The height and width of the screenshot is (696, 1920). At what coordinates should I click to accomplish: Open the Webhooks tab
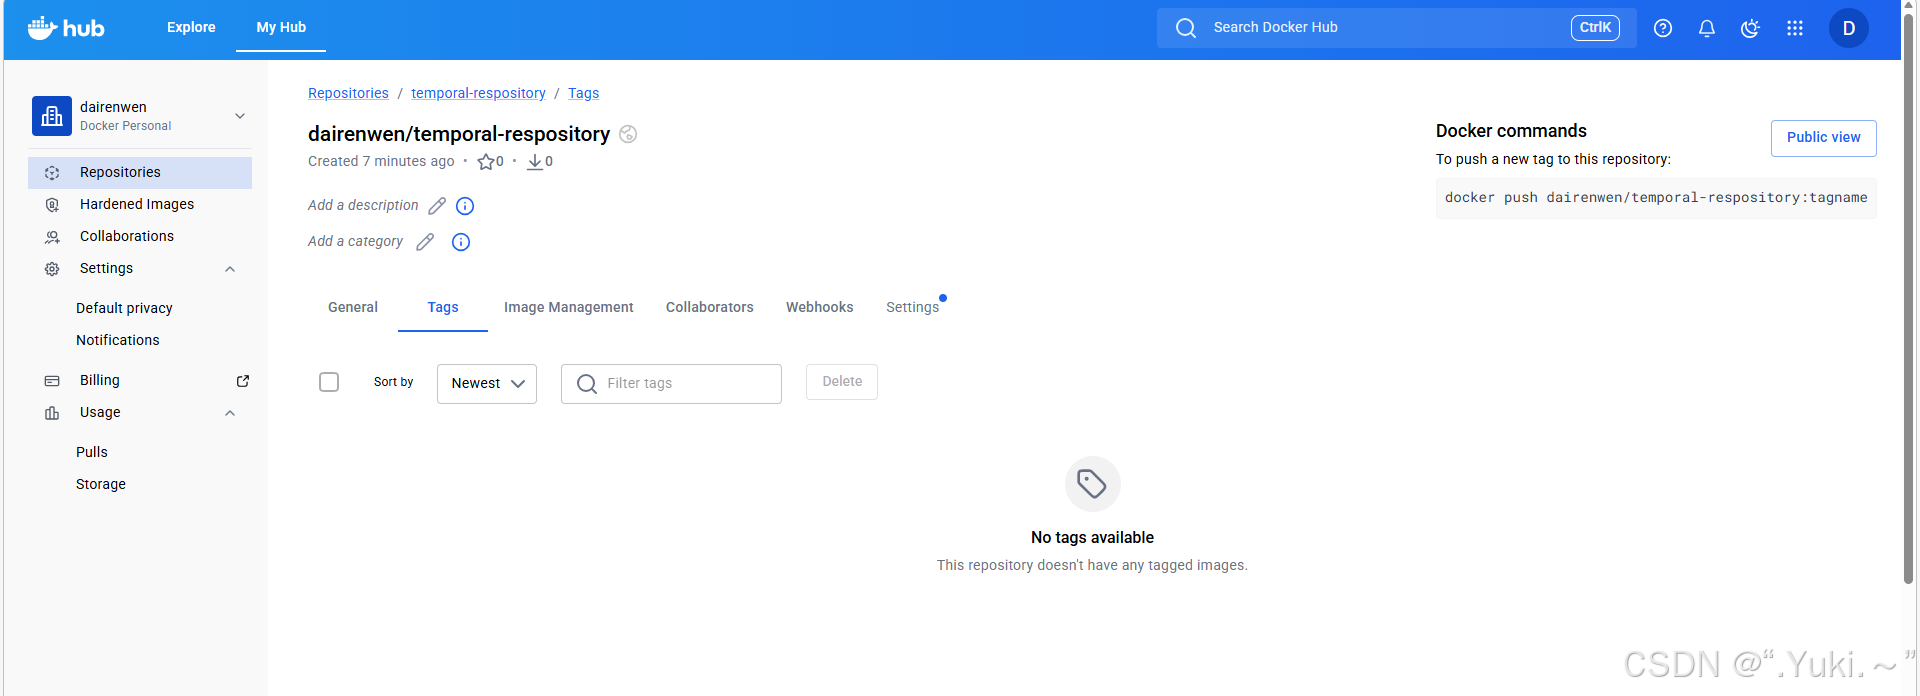[820, 307]
